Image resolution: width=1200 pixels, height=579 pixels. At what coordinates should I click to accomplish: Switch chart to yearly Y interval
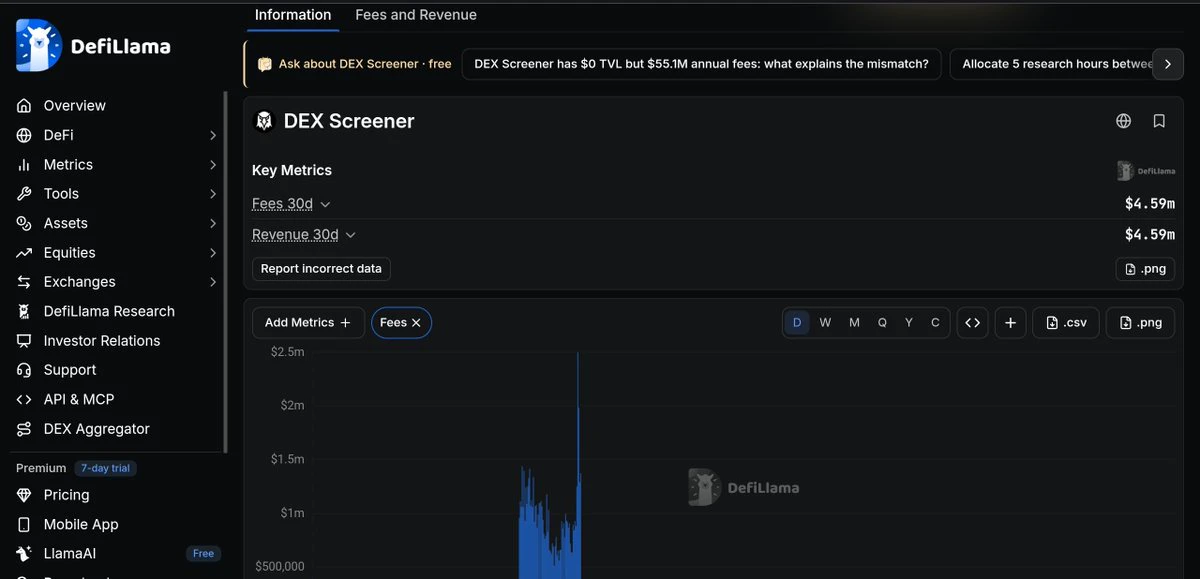[x=909, y=323]
